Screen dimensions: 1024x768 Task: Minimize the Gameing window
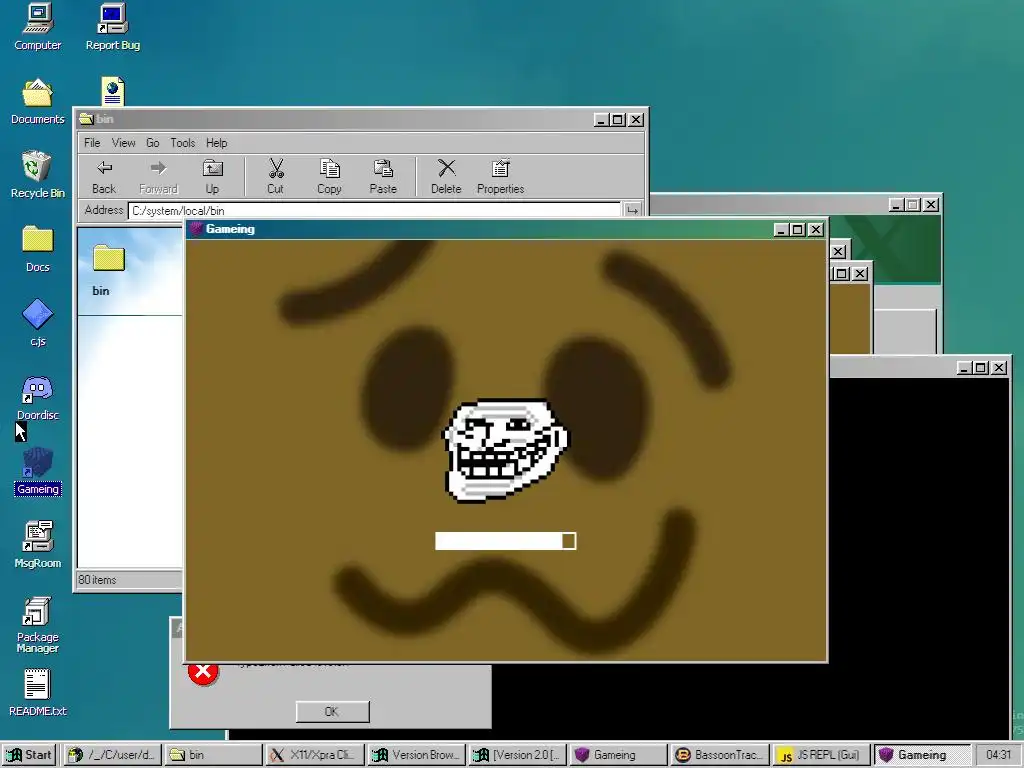click(781, 230)
